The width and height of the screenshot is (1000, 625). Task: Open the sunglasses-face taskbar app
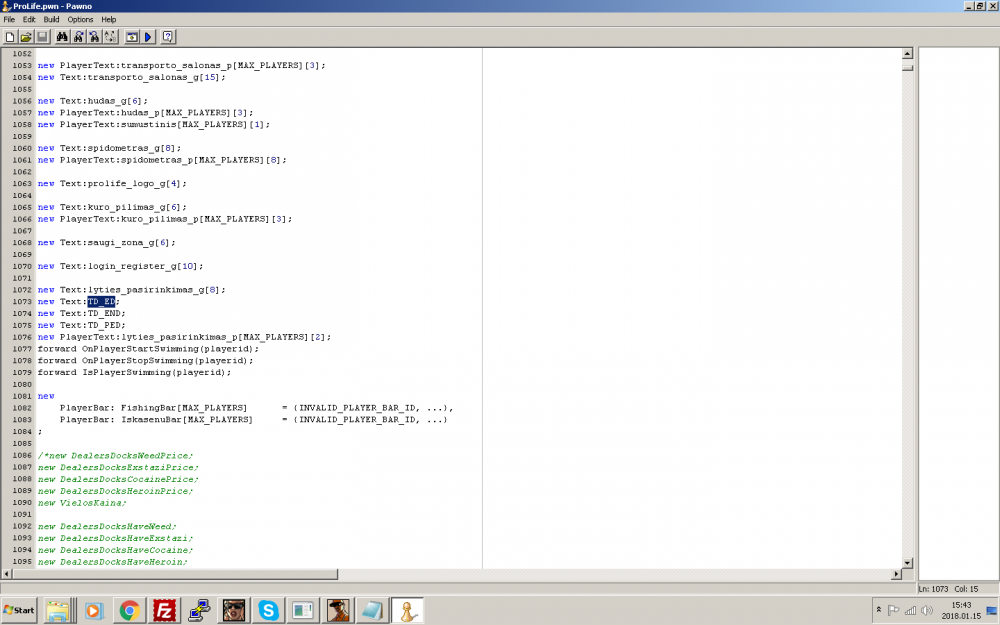[234, 610]
